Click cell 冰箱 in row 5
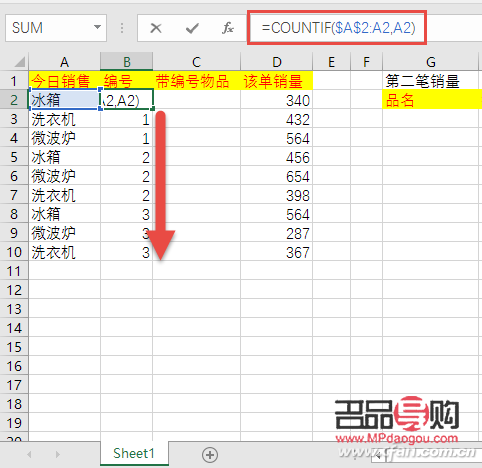Viewport: 482px width, 468px height. [x=65, y=157]
